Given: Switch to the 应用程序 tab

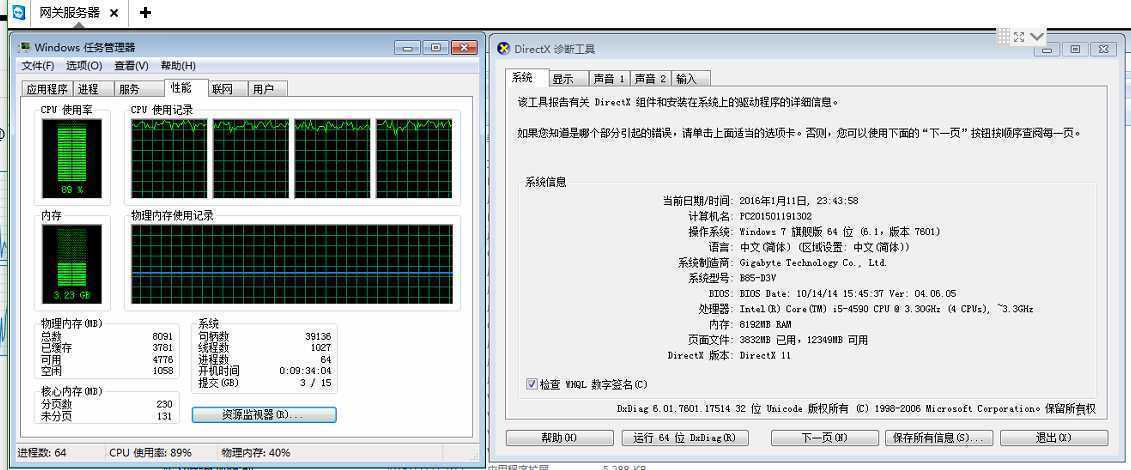Looking at the screenshot, I should pos(47,89).
